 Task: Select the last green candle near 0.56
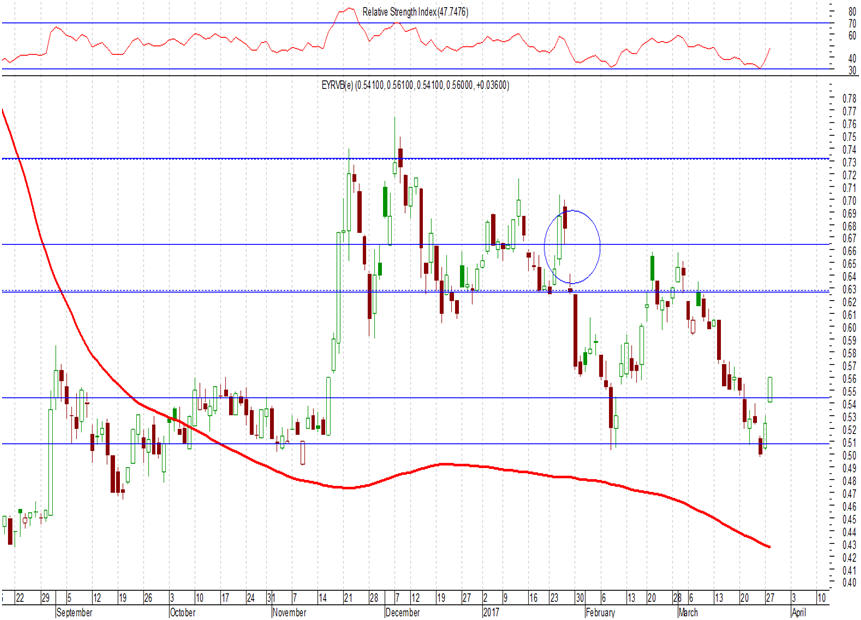tap(770, 389)
